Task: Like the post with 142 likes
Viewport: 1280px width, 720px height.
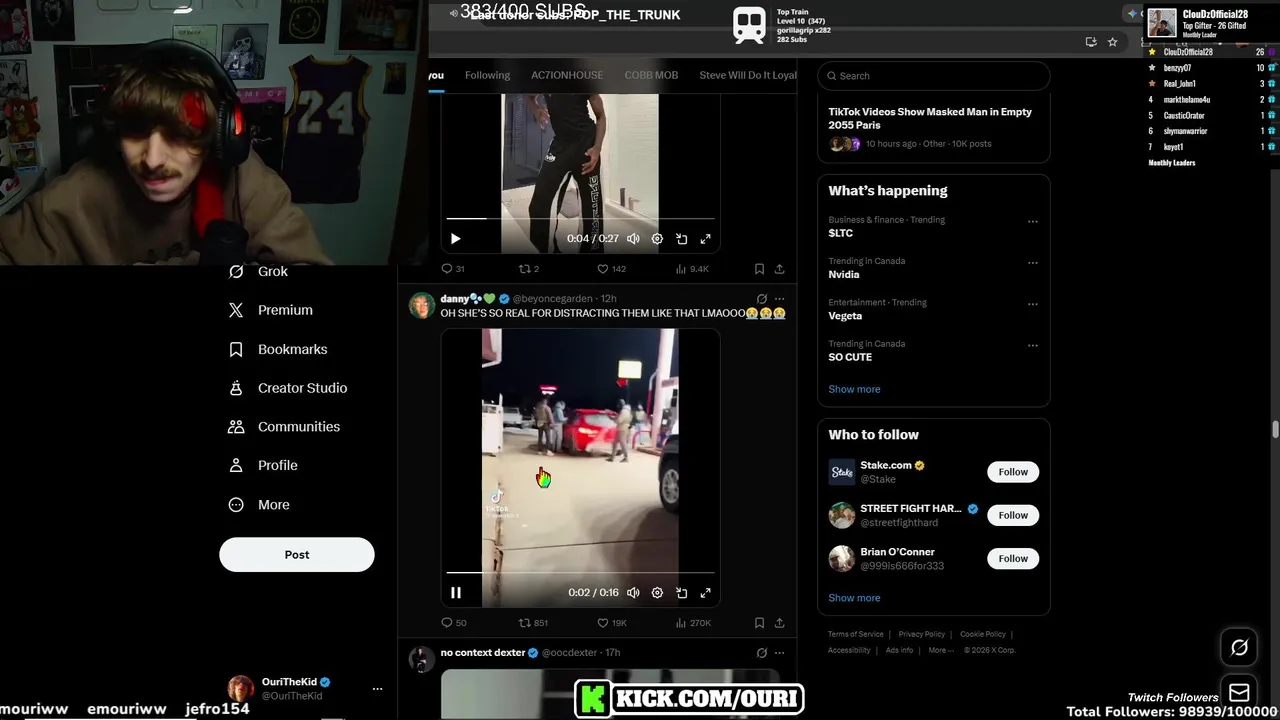Action: pos(611,269)
